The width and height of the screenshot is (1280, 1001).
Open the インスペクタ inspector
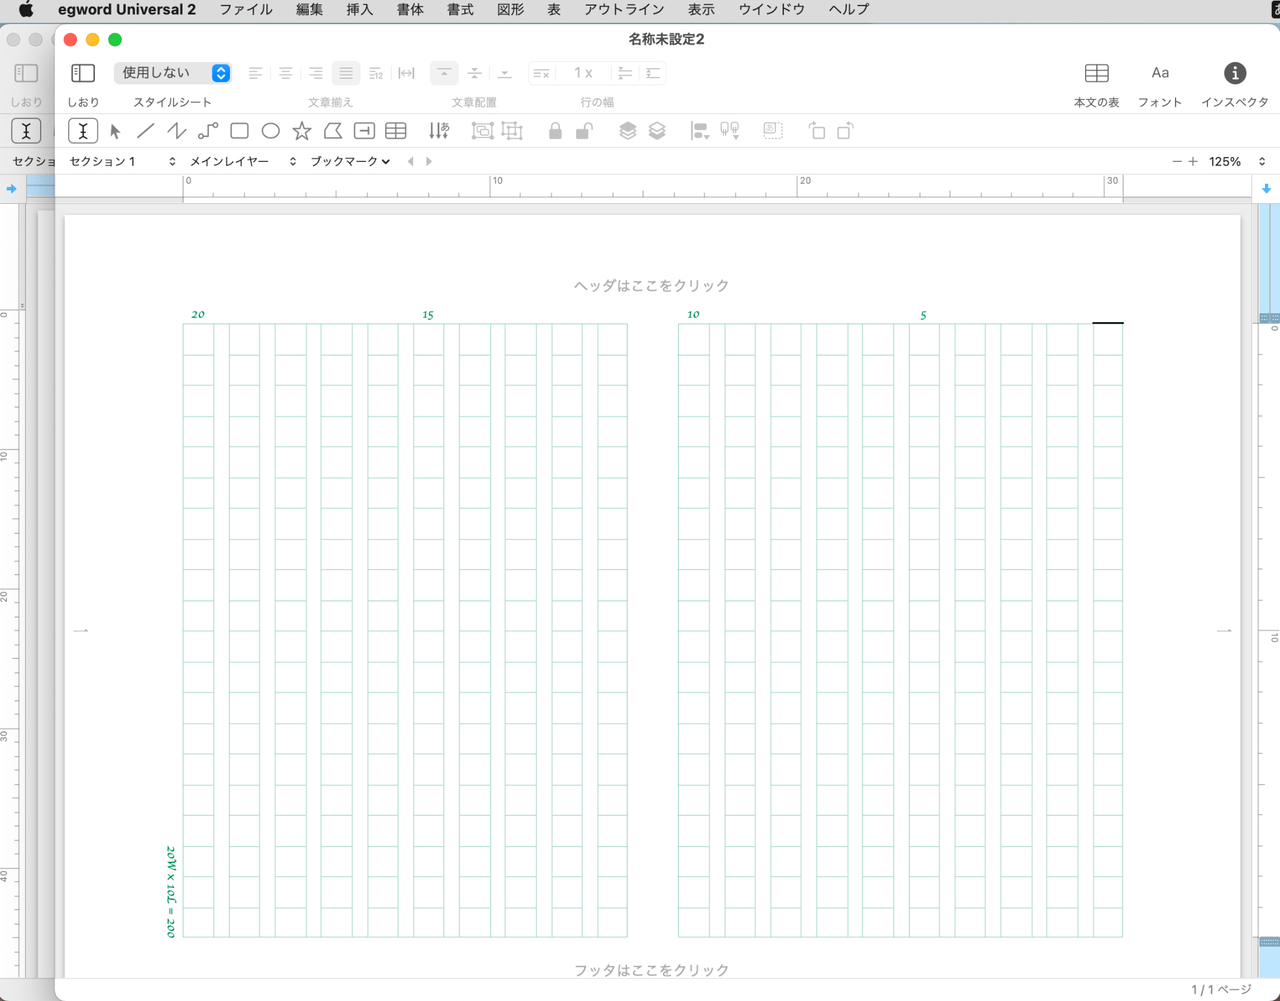1235,73
